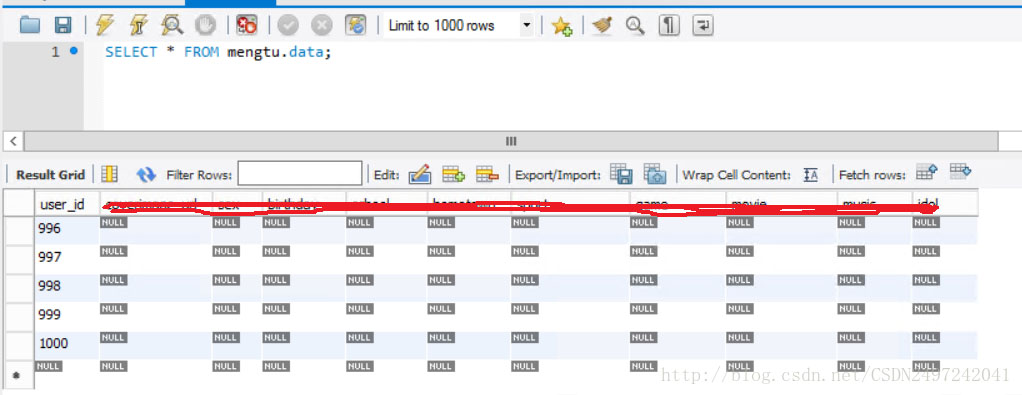Export recordset to external file icon
This screenshot has width=1022, height=395.
621,173
